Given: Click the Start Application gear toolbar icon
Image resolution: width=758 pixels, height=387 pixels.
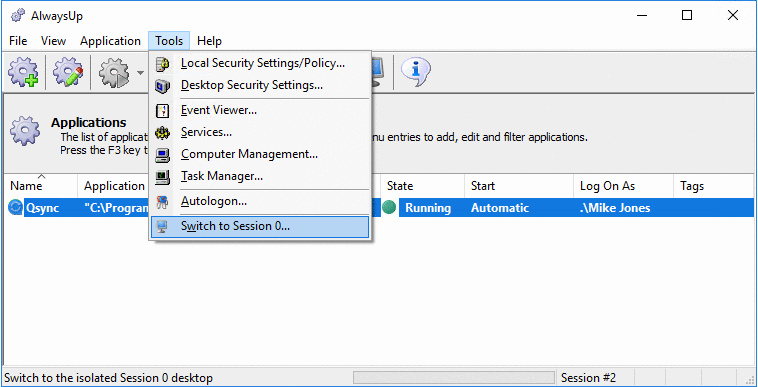Looking at the screenshot, I should click(x=114, y=72).
